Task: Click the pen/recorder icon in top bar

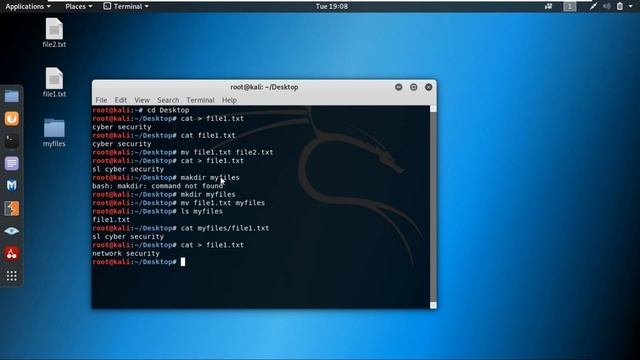Action: pos(593,6)
